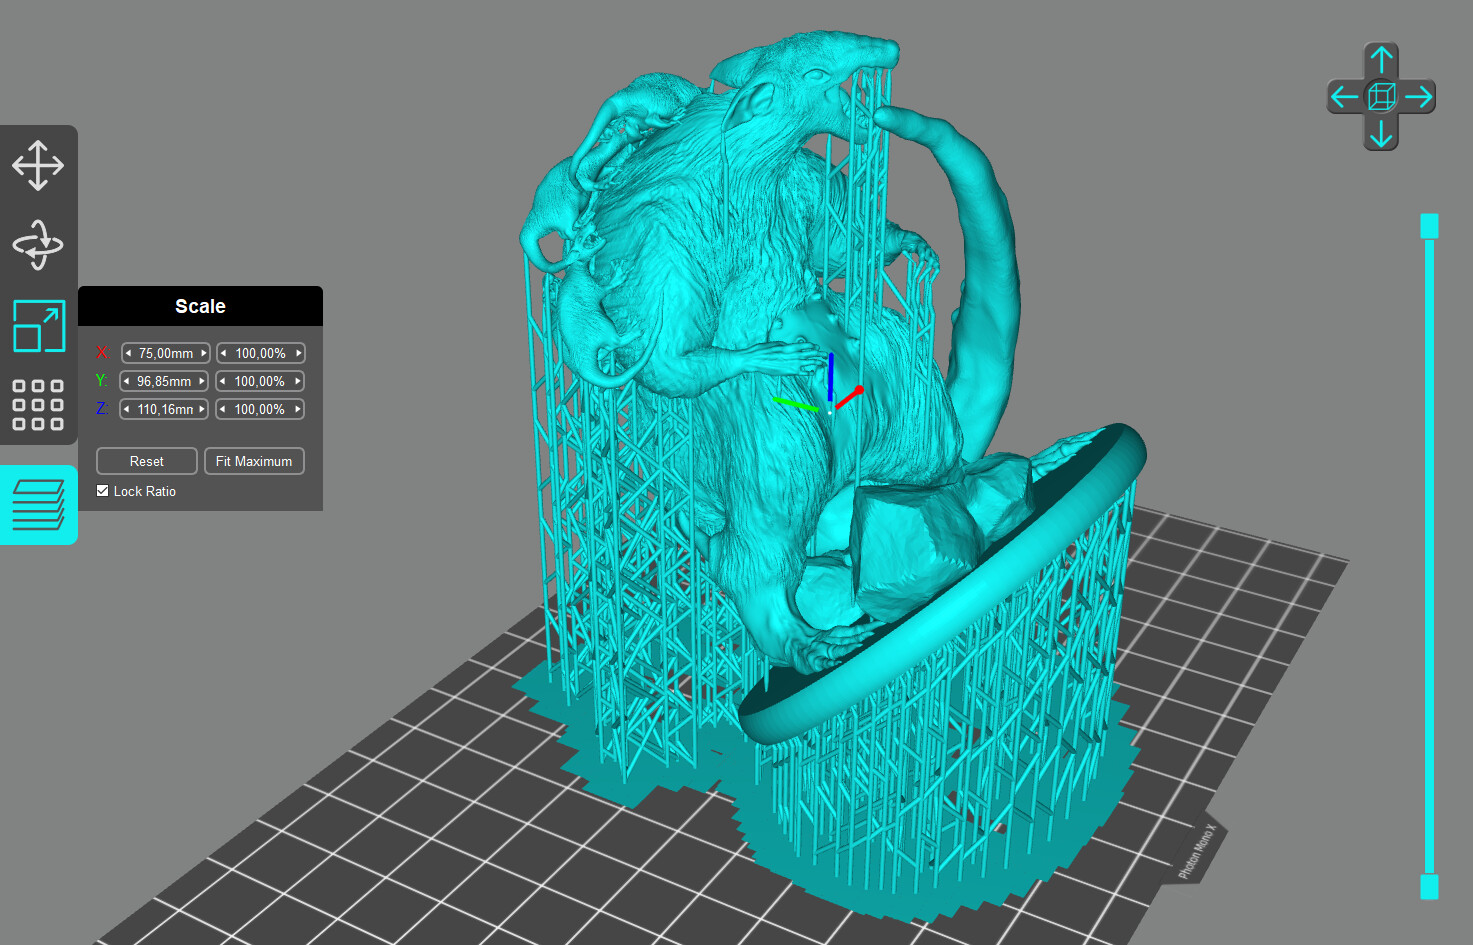Open the Array/Clone tool

coord(38,405)
